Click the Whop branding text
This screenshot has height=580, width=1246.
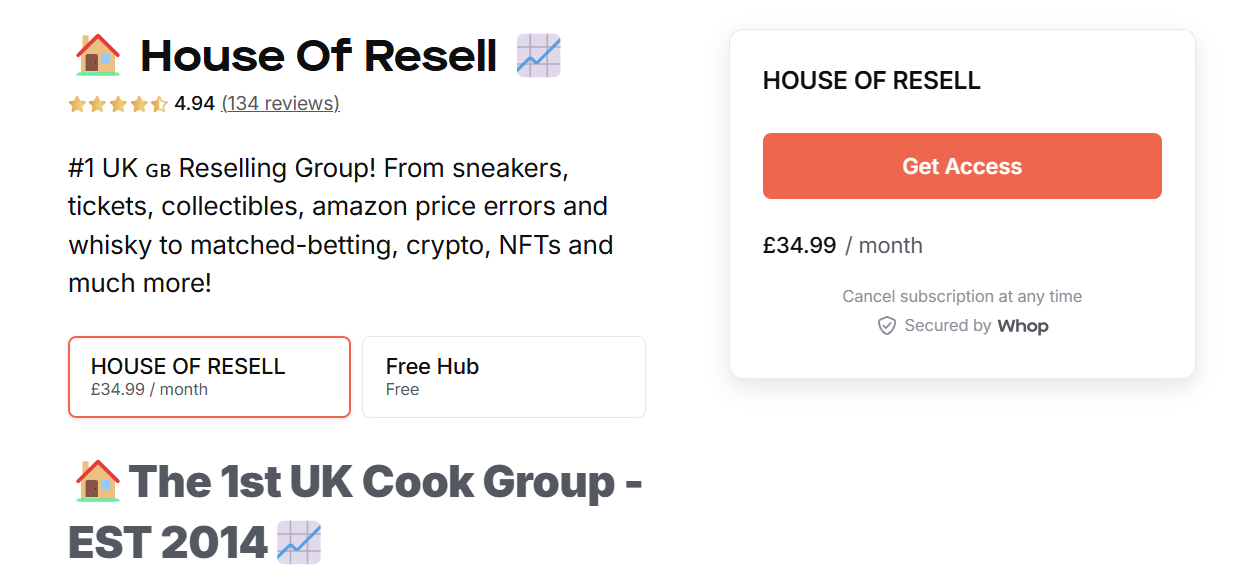[x=1023, y=325]
